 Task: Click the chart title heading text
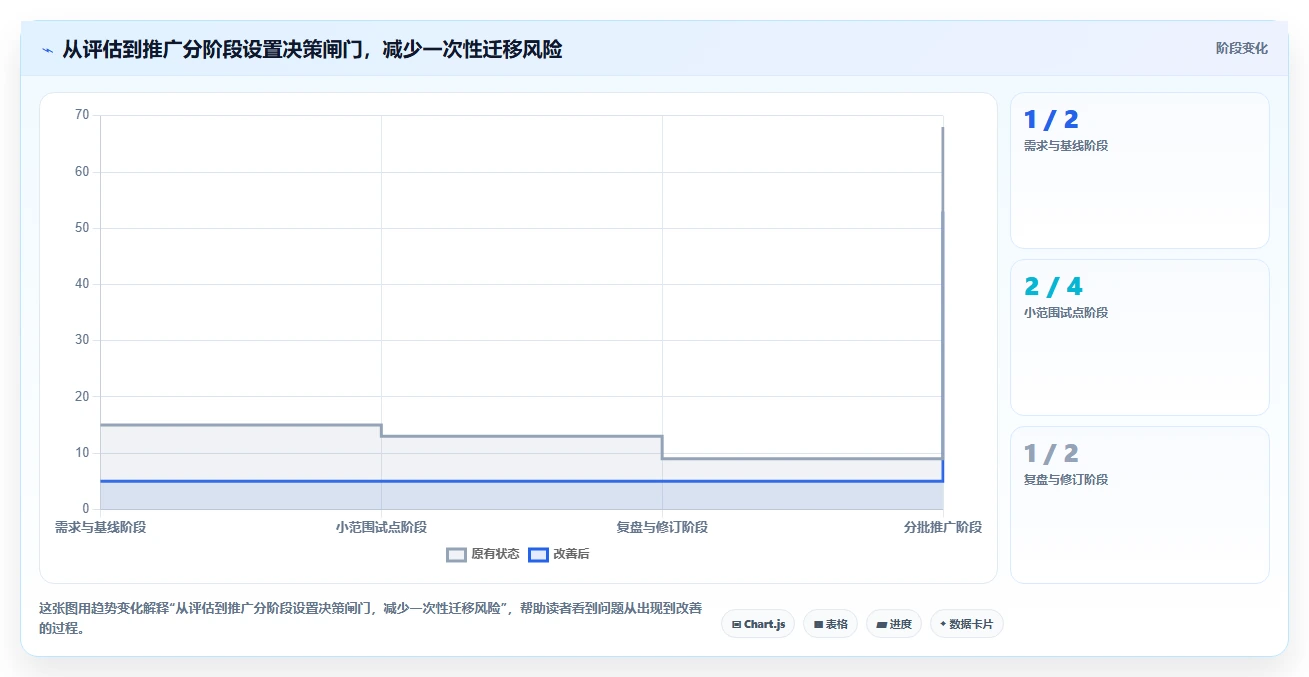312,49
